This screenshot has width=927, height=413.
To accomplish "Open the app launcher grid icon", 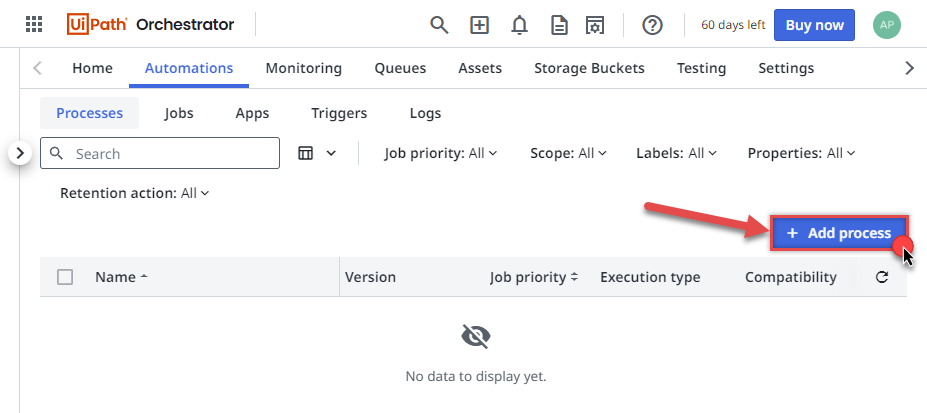I will [34, 25].
